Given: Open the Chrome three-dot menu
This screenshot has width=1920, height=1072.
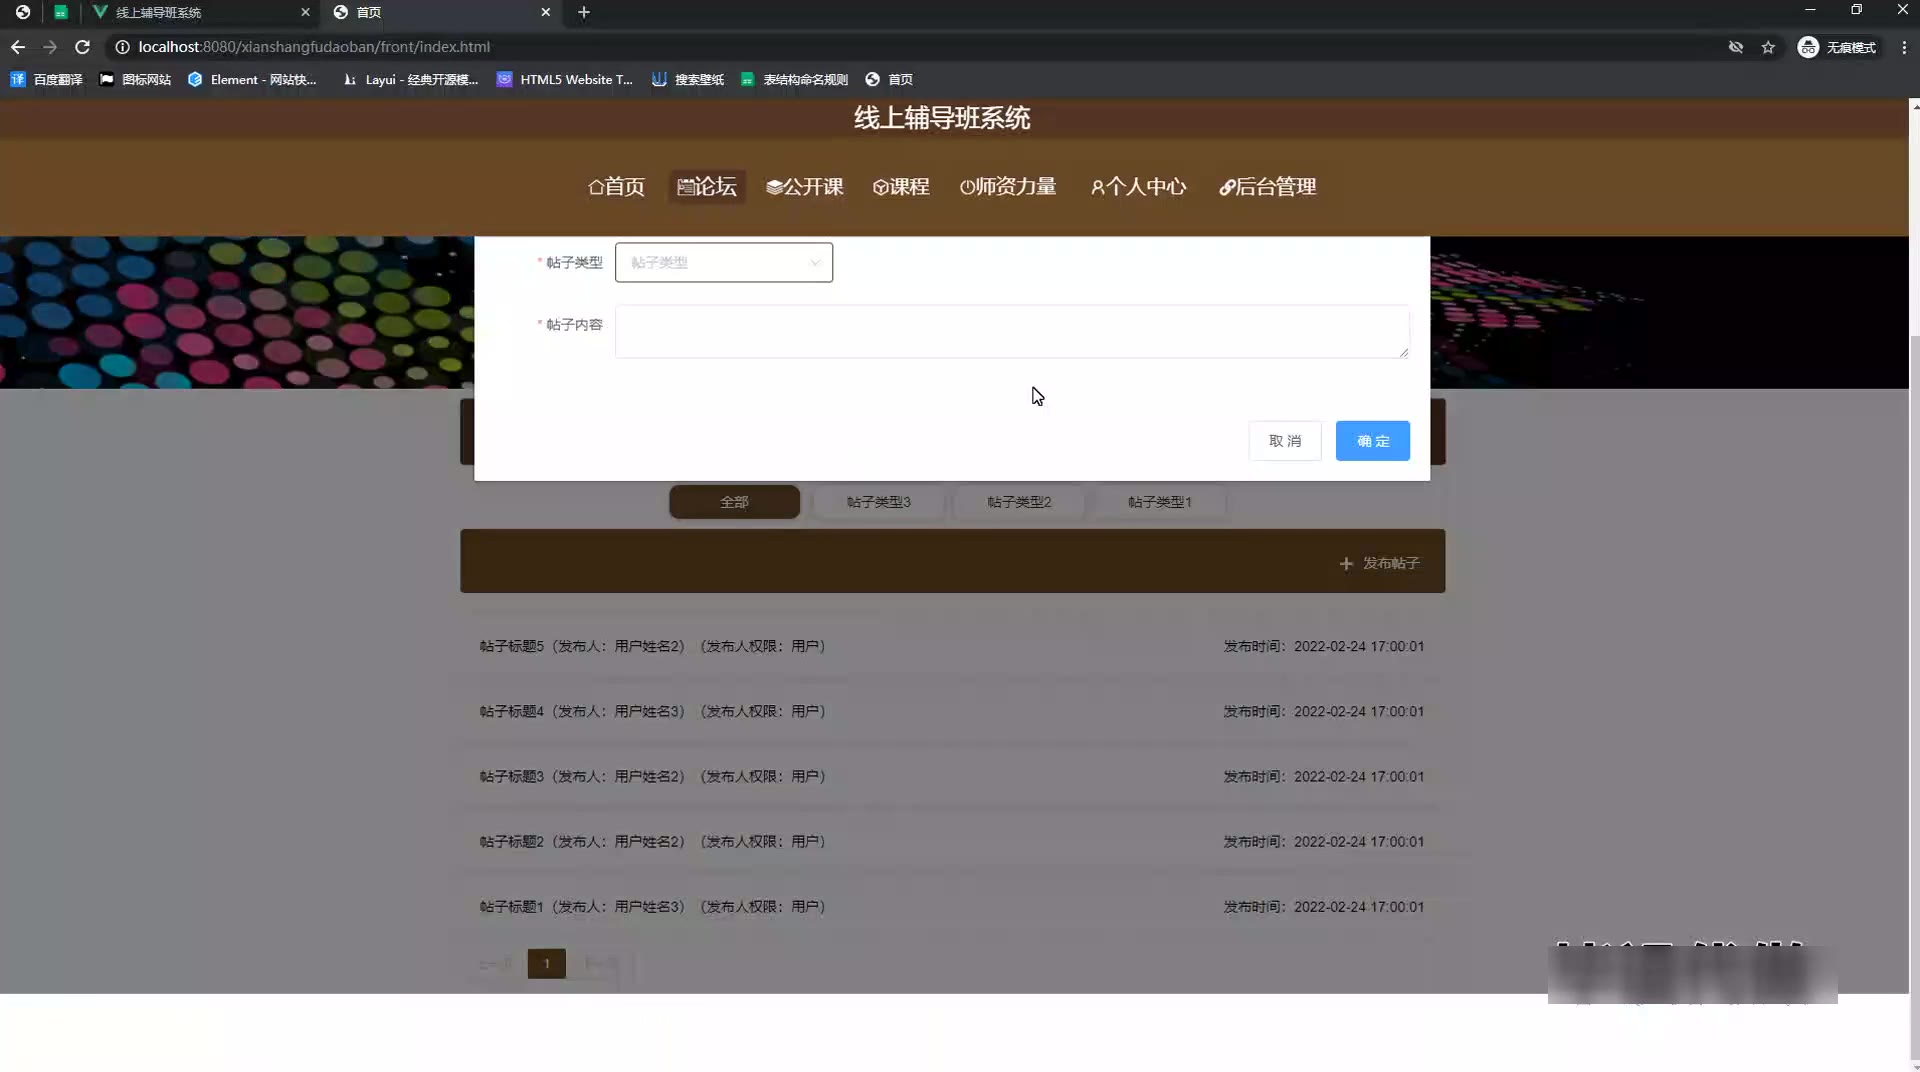Looking at the screenshot, I should 1904,47.
